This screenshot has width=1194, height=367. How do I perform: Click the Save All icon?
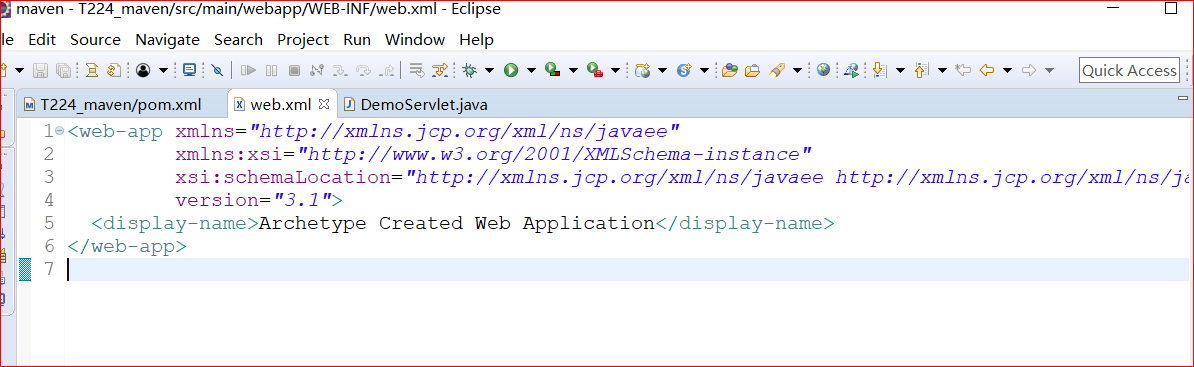click(64, 71)
